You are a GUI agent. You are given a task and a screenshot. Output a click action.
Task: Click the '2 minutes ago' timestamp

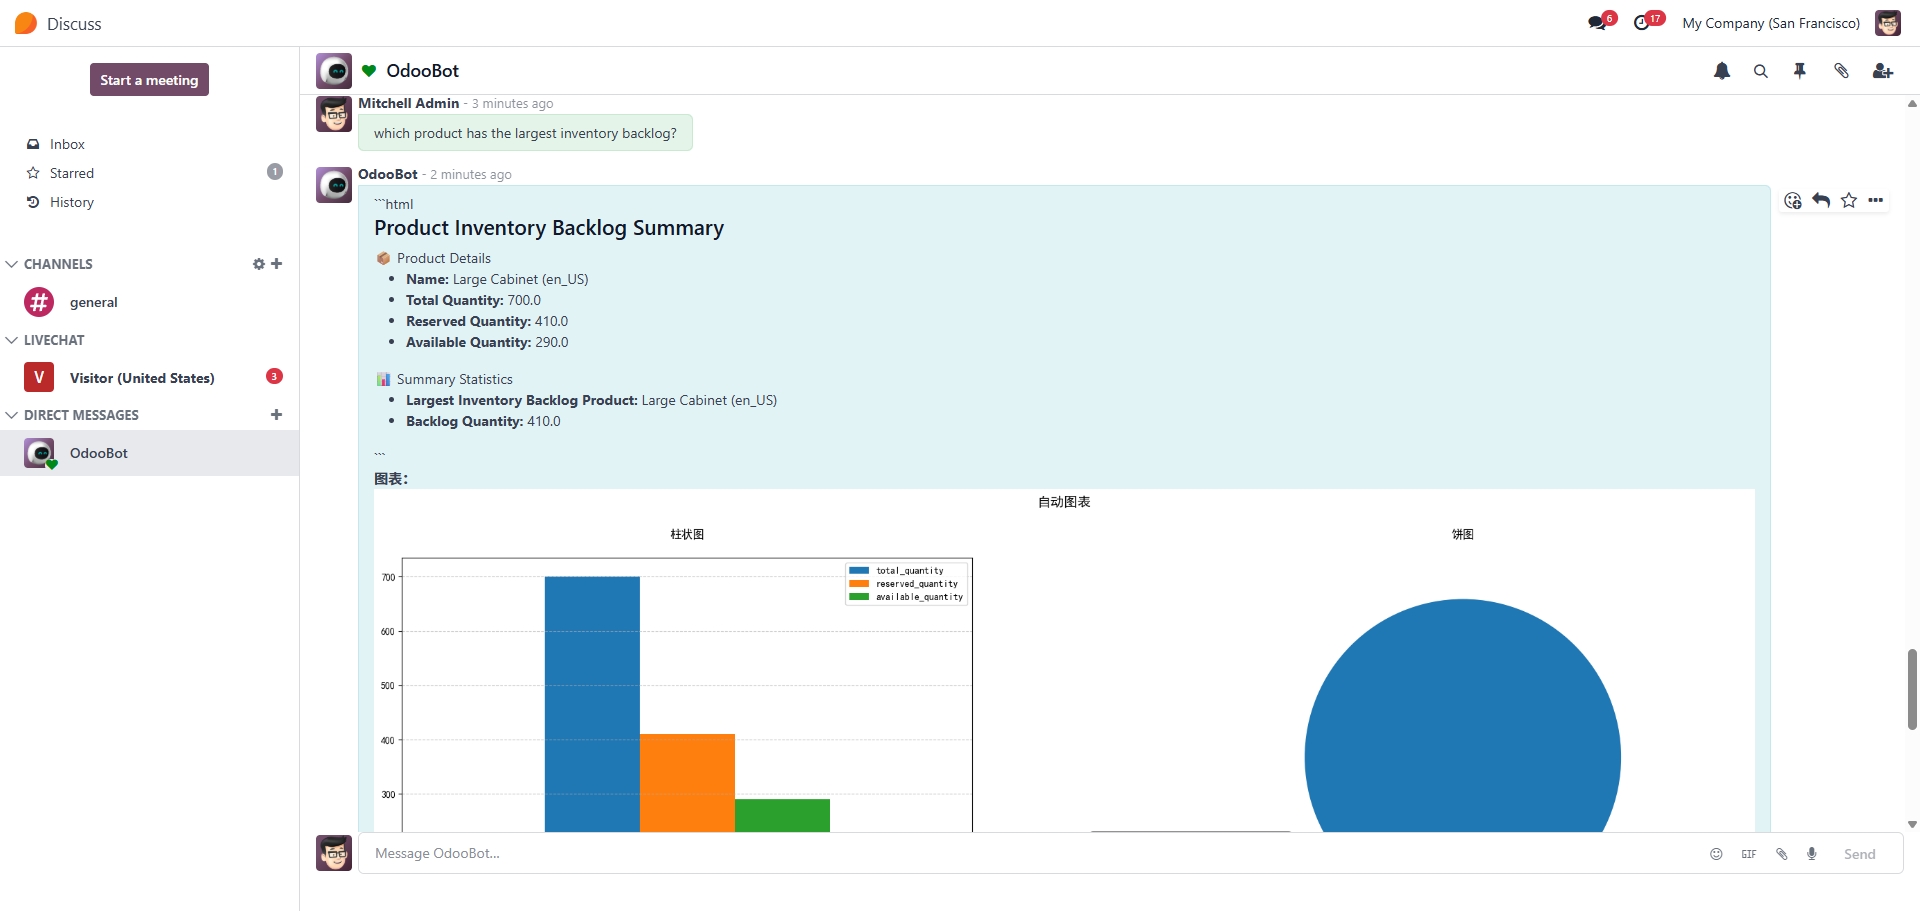pos(471,174)
